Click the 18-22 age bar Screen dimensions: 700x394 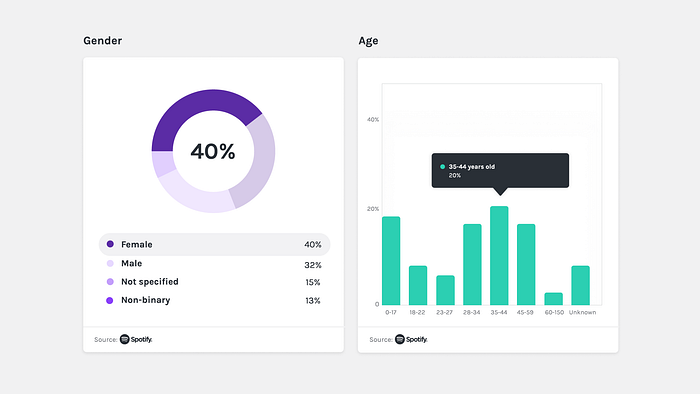(x=418, y=286)
